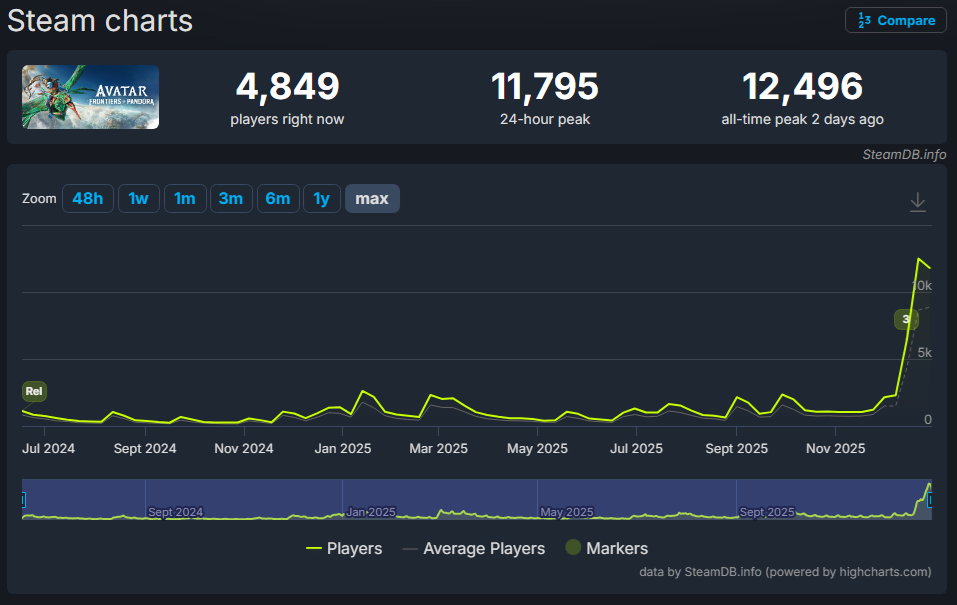Click the 10k y-axis label
The height and width of the screenshot is (605, 957).
coord(922,286)
